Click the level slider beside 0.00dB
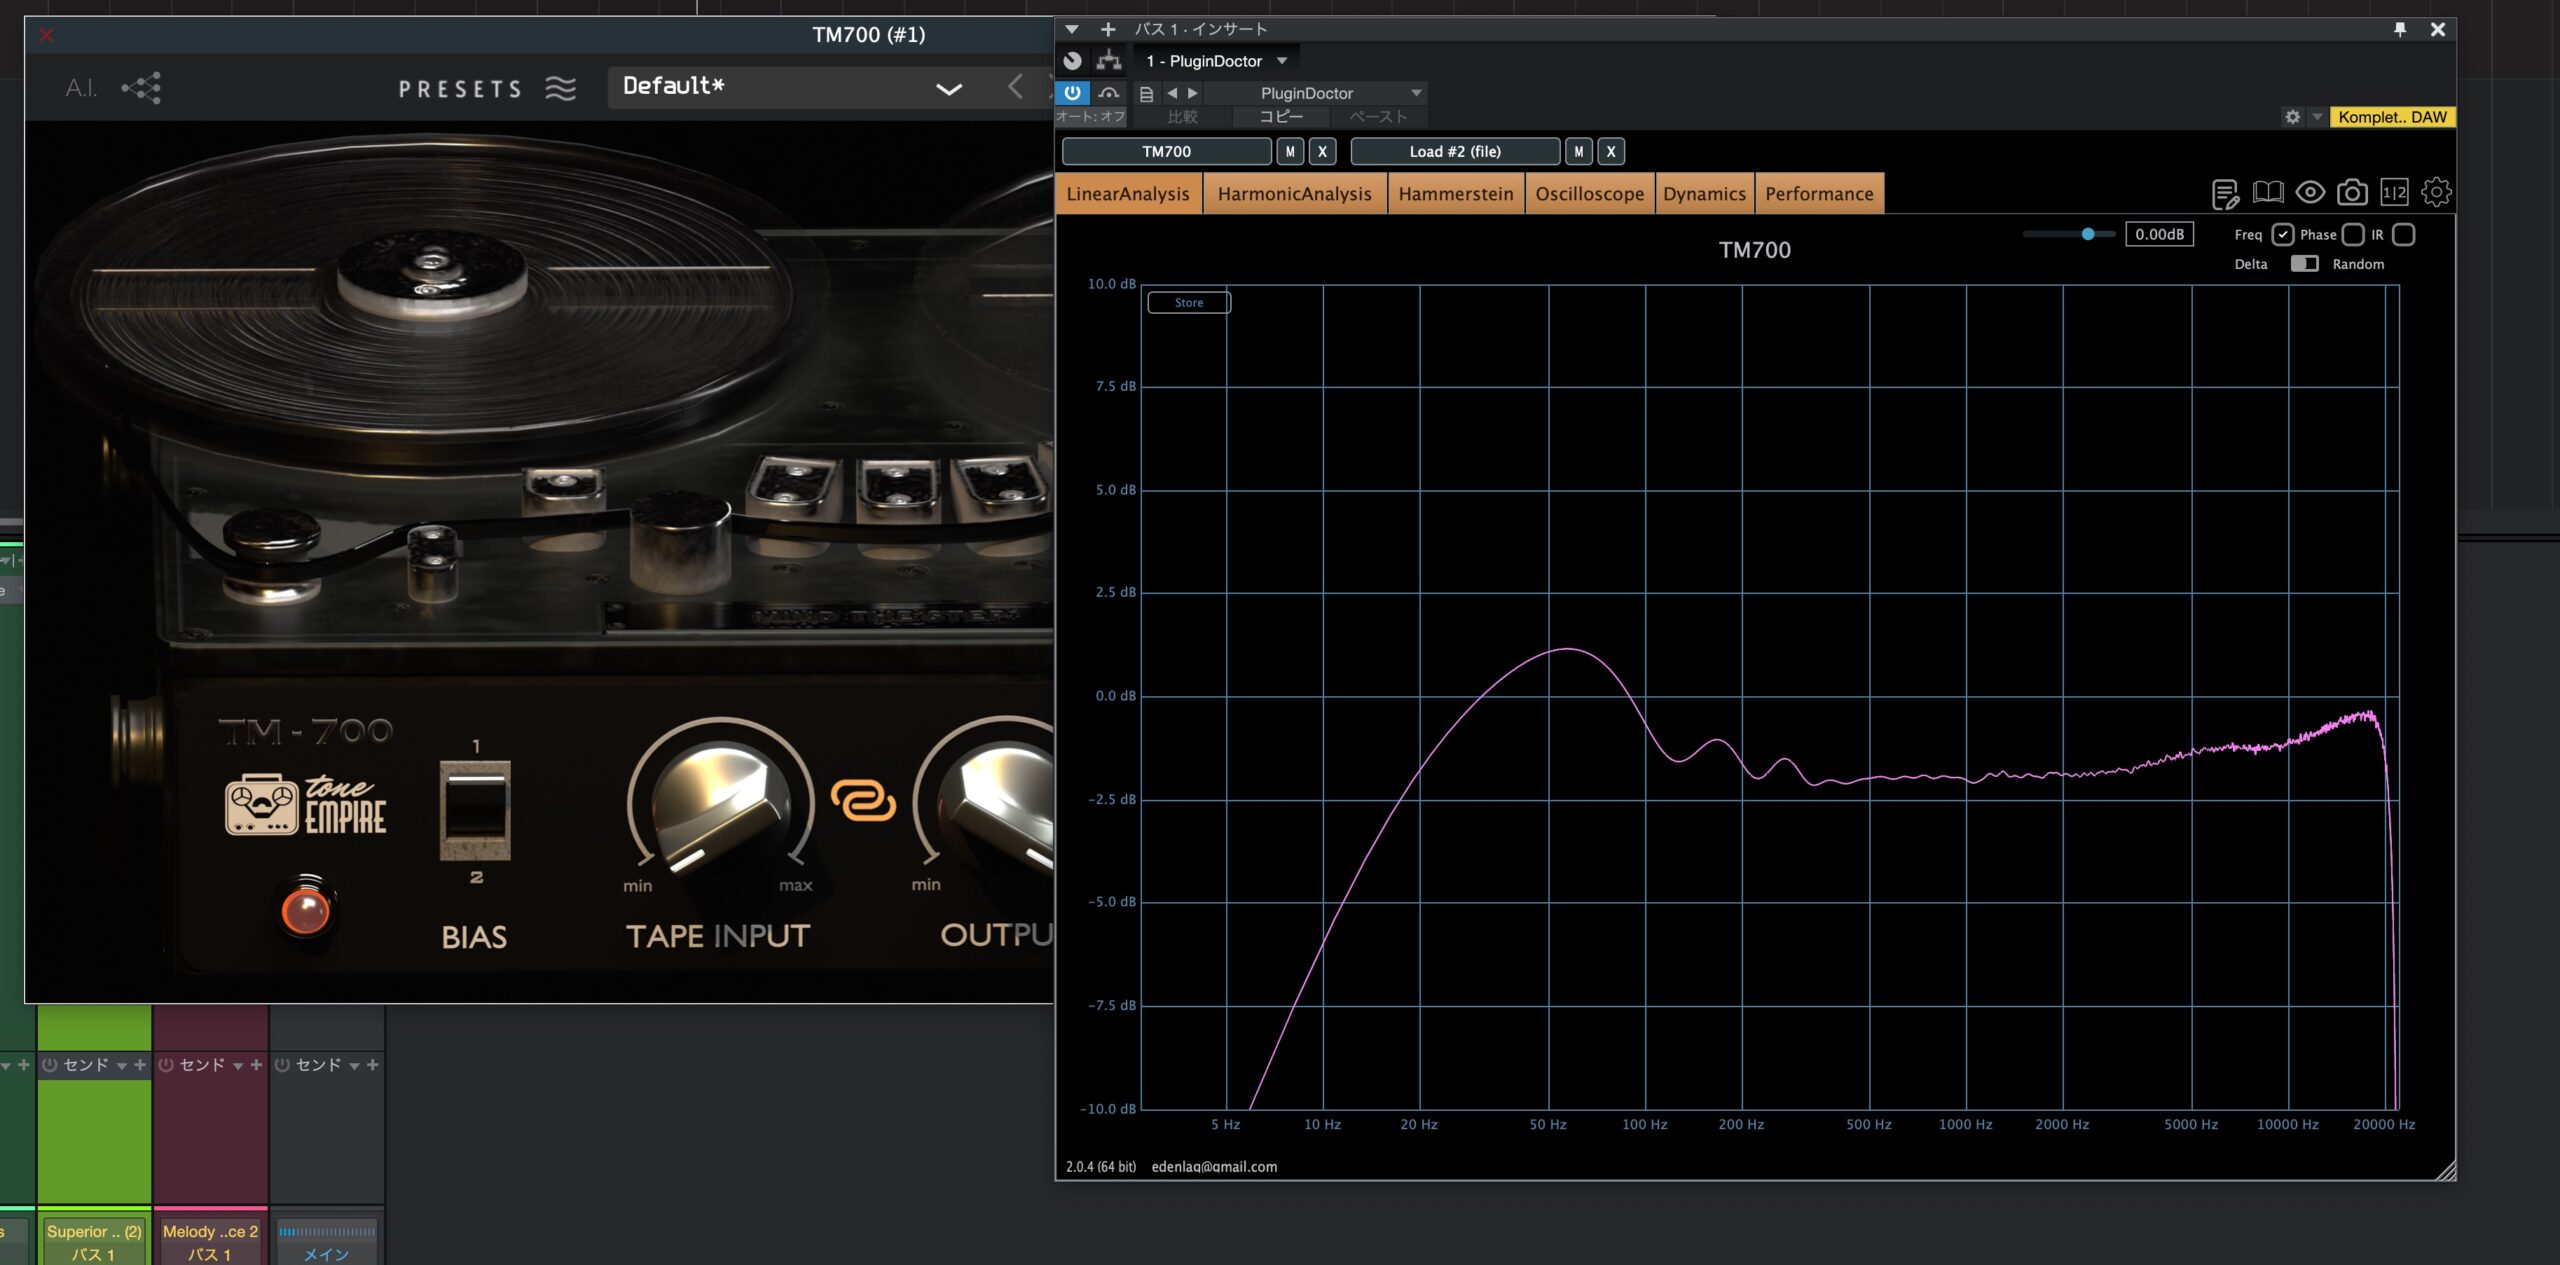 (x=2088, y=234)
